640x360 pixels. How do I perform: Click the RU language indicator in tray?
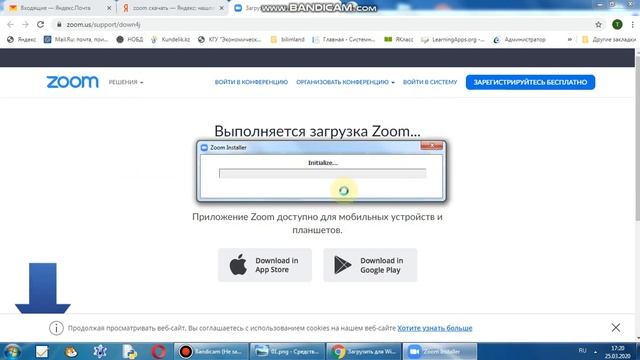coord(582,351)
